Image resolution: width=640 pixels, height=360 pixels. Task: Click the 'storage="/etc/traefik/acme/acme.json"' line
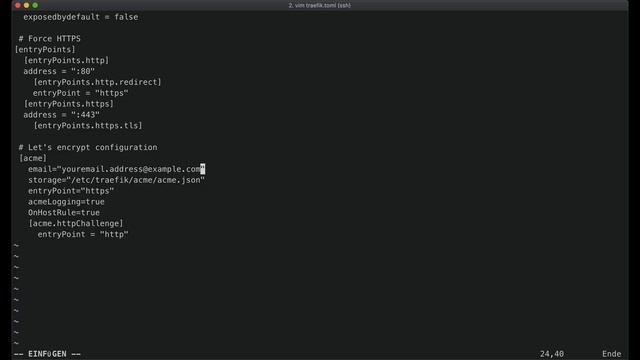coord(116,180)
